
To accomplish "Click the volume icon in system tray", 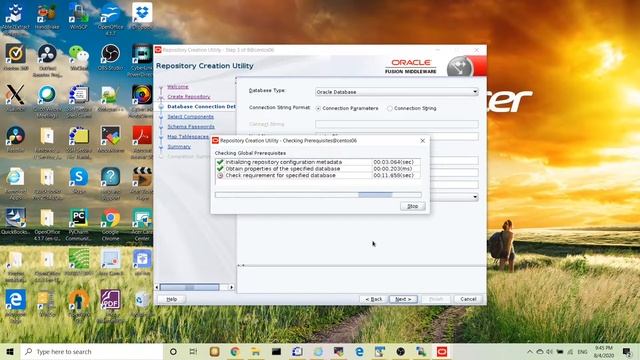I will point(549,351).
